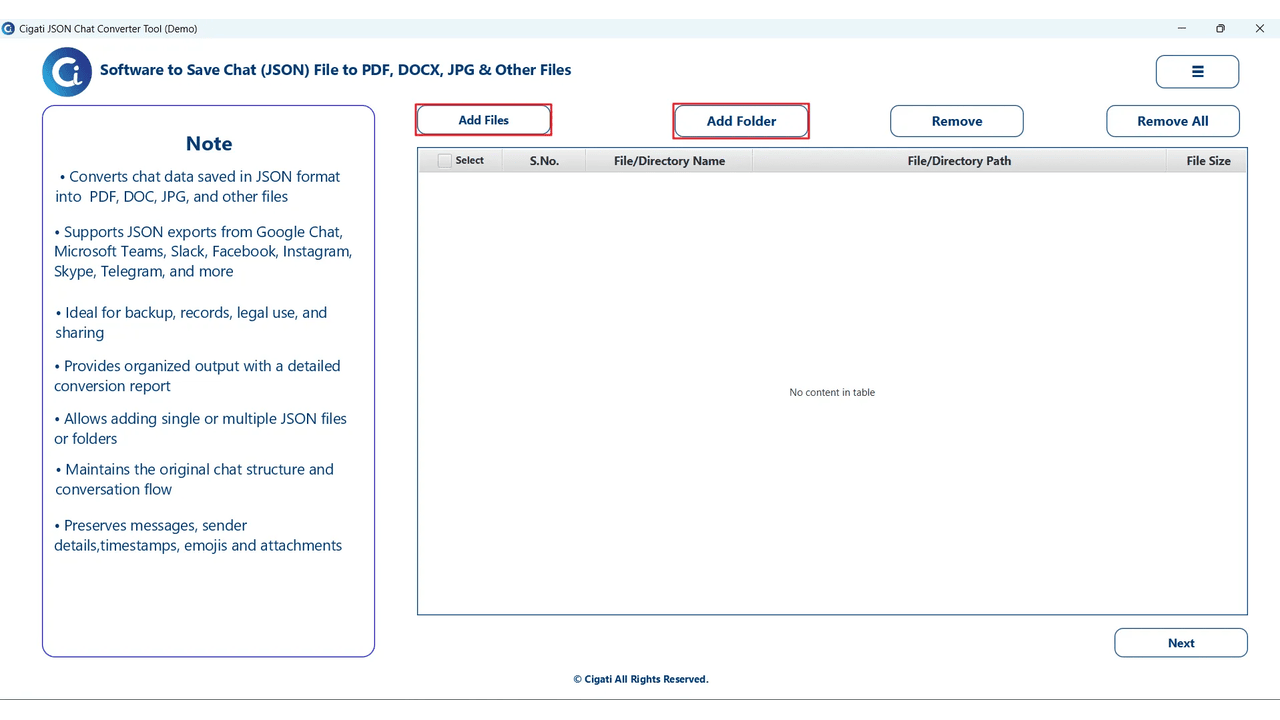Image resolution: width=1280 pixels, height=720 pixels.
Task: Click Add Folder button
Action: pos(741,121)
